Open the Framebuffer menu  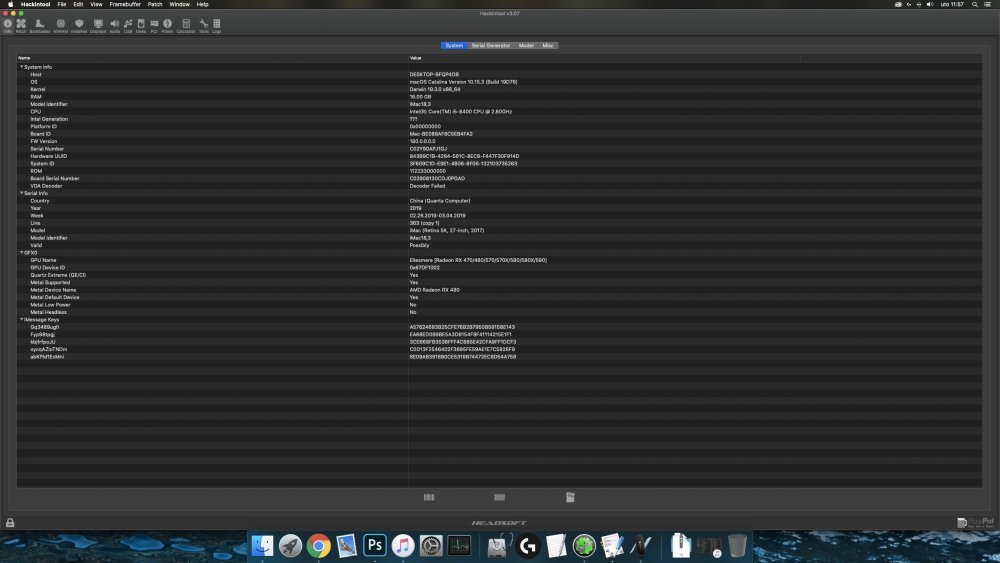(125, 4)
